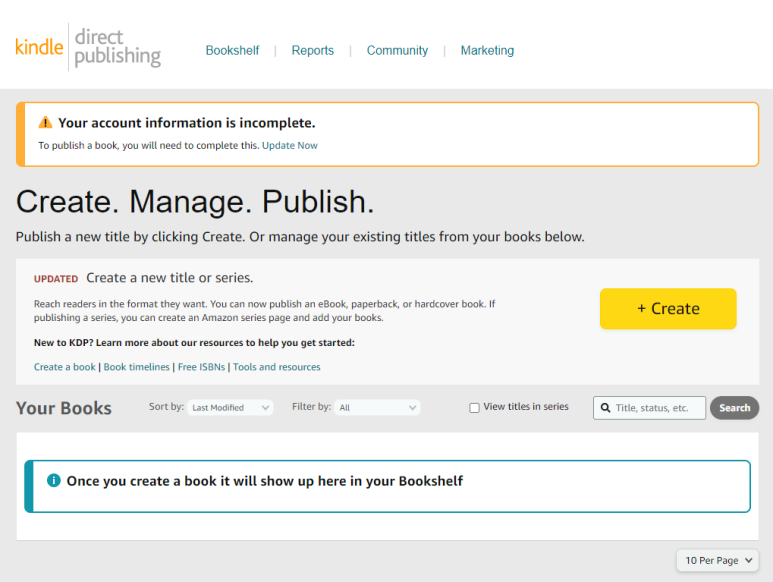
Task: Open the Community tab
Action: pos(397,50)
